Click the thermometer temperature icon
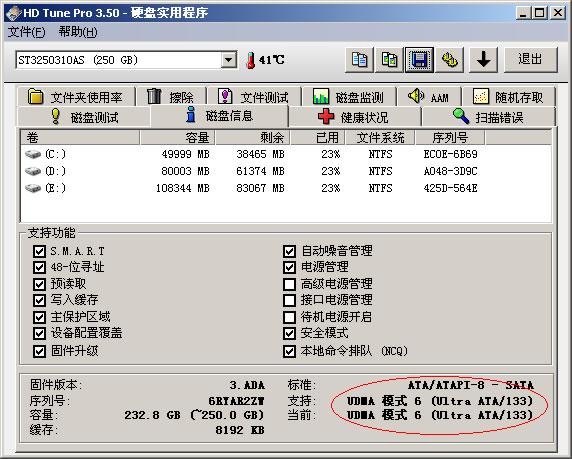572x459 pixels. [x=250, y=60]
